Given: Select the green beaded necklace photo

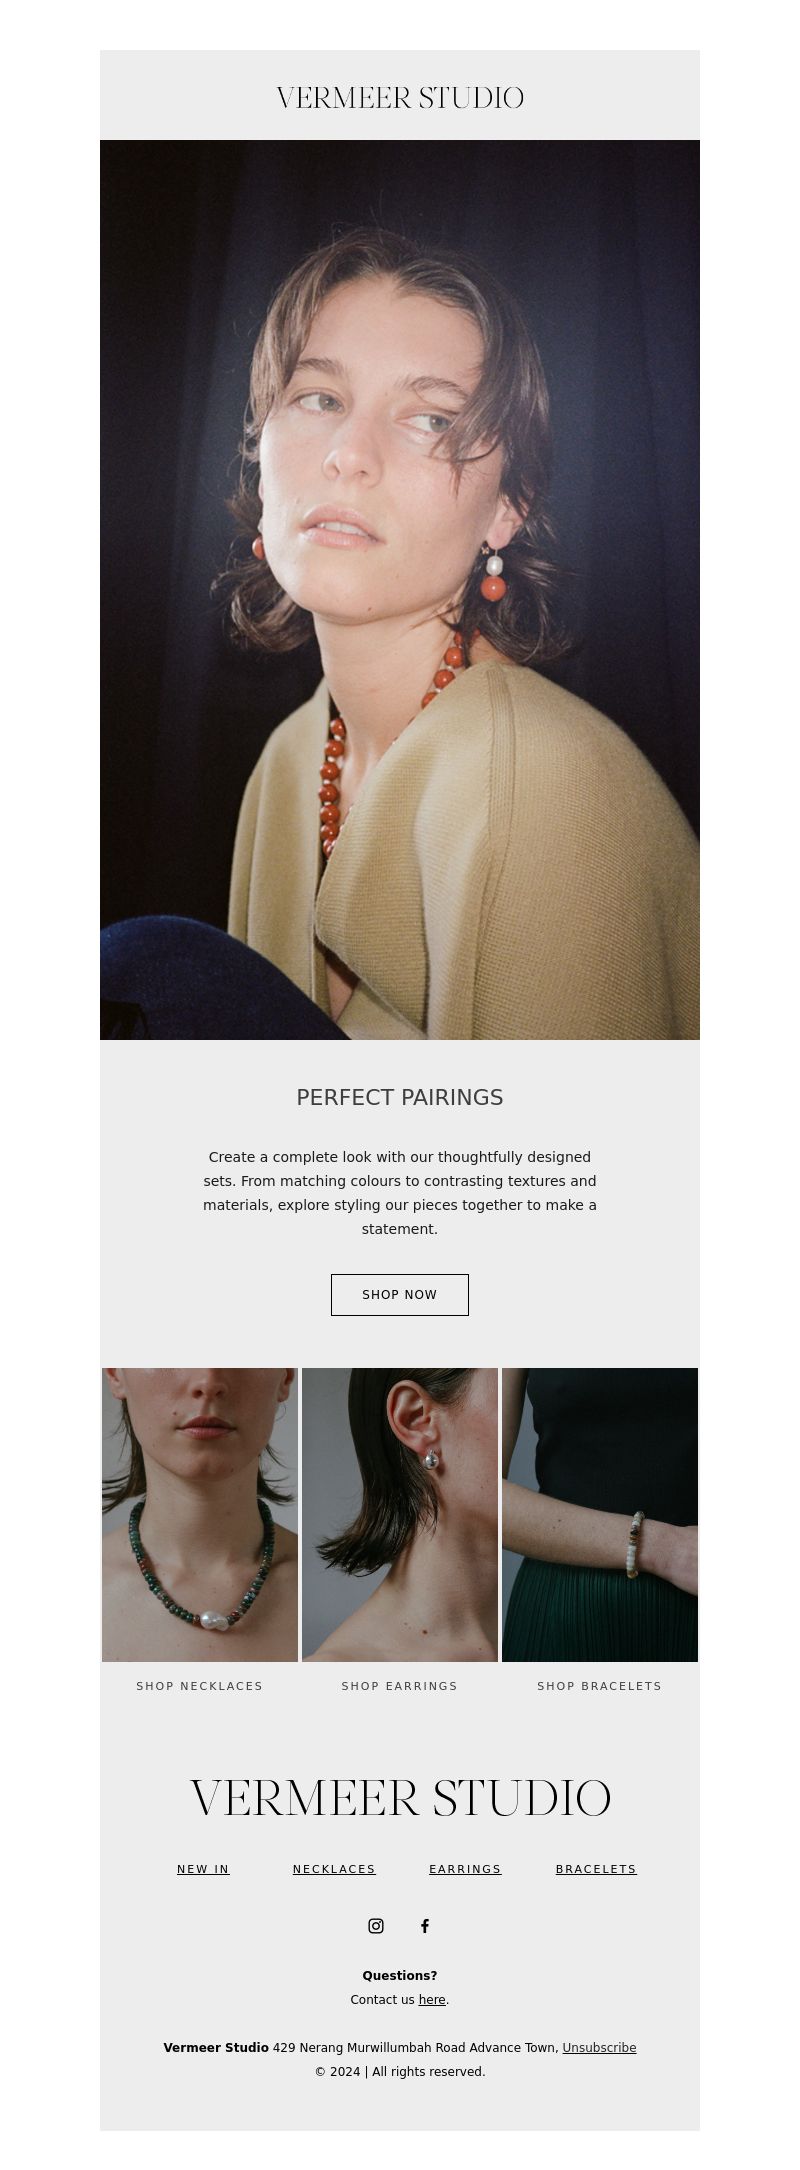Looking at the screenshot, I should tap(200, 1515).
